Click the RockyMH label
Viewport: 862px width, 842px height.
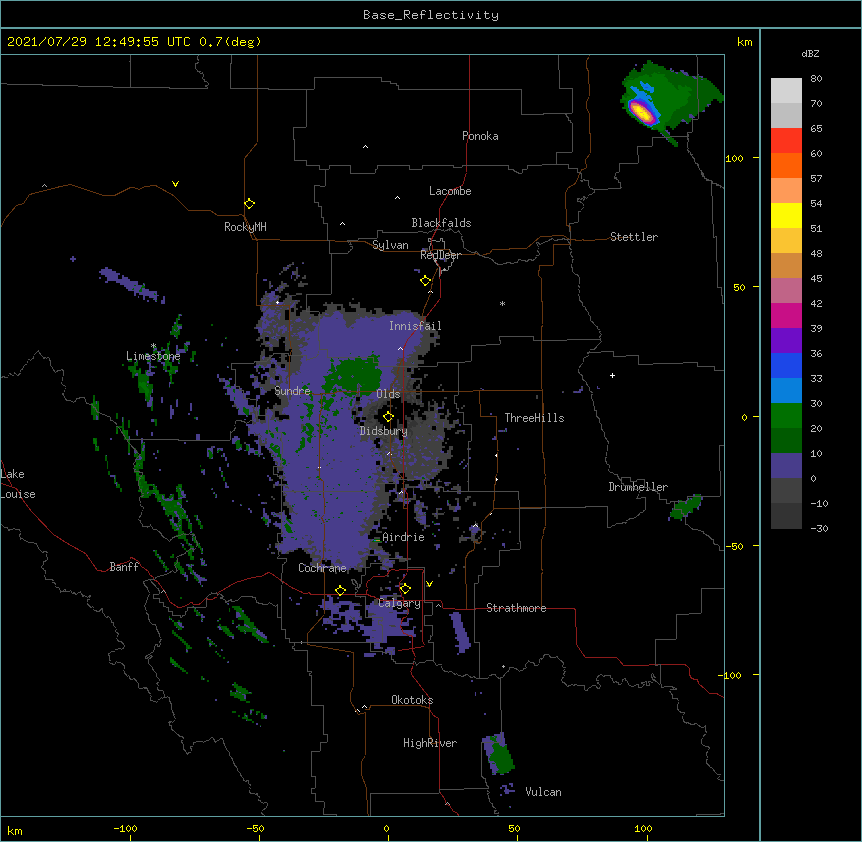tap(245, 227)
